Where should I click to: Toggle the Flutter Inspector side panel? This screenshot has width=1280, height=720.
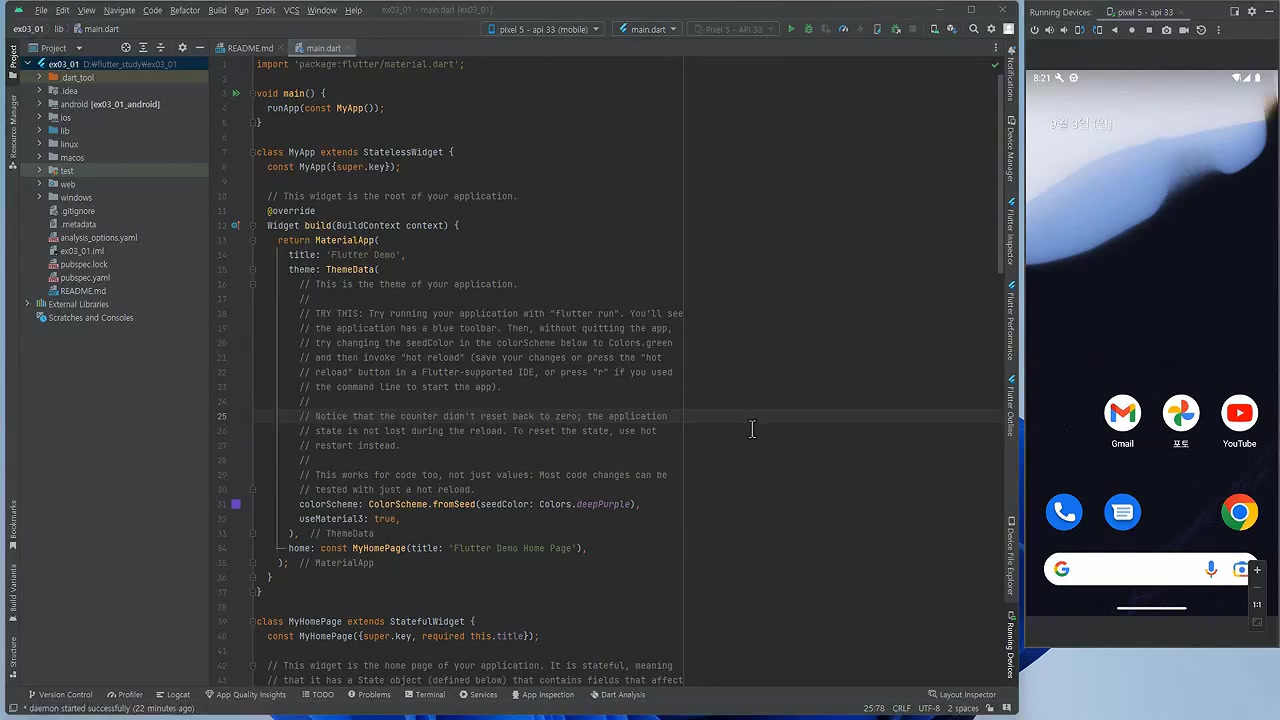point(1011,234)
